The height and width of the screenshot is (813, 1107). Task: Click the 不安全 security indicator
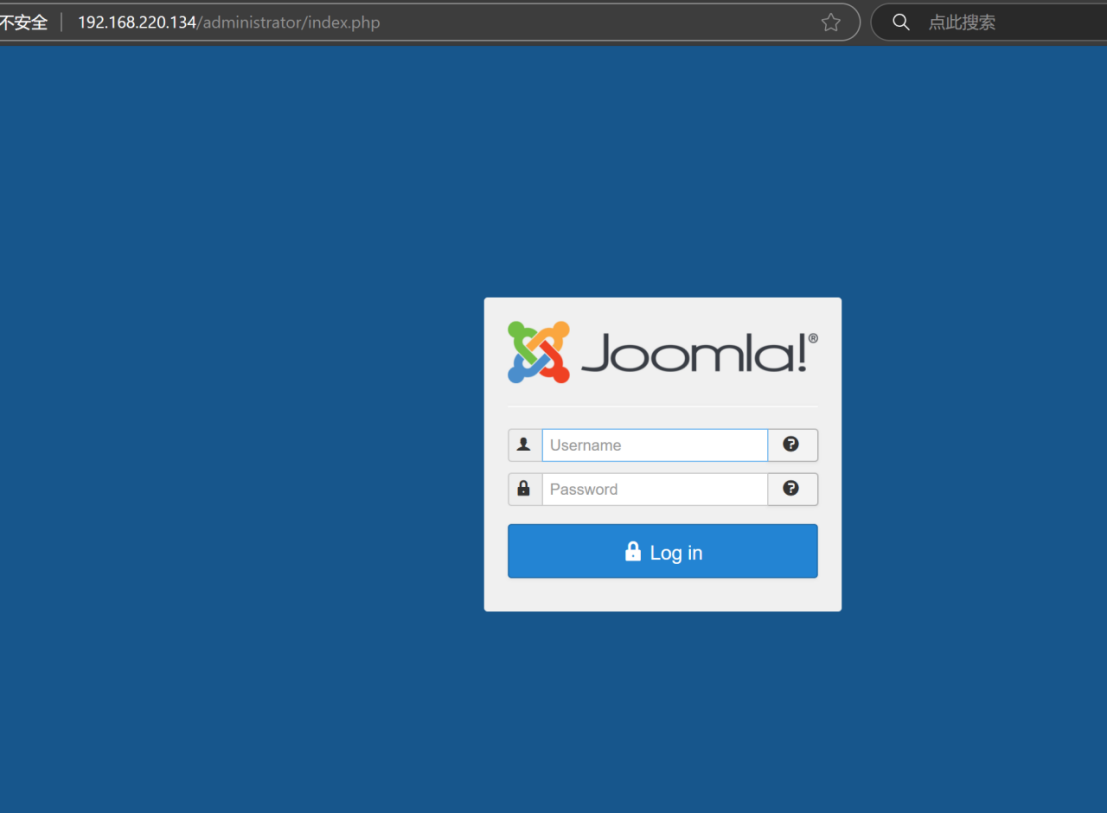[x=23, y=23]
